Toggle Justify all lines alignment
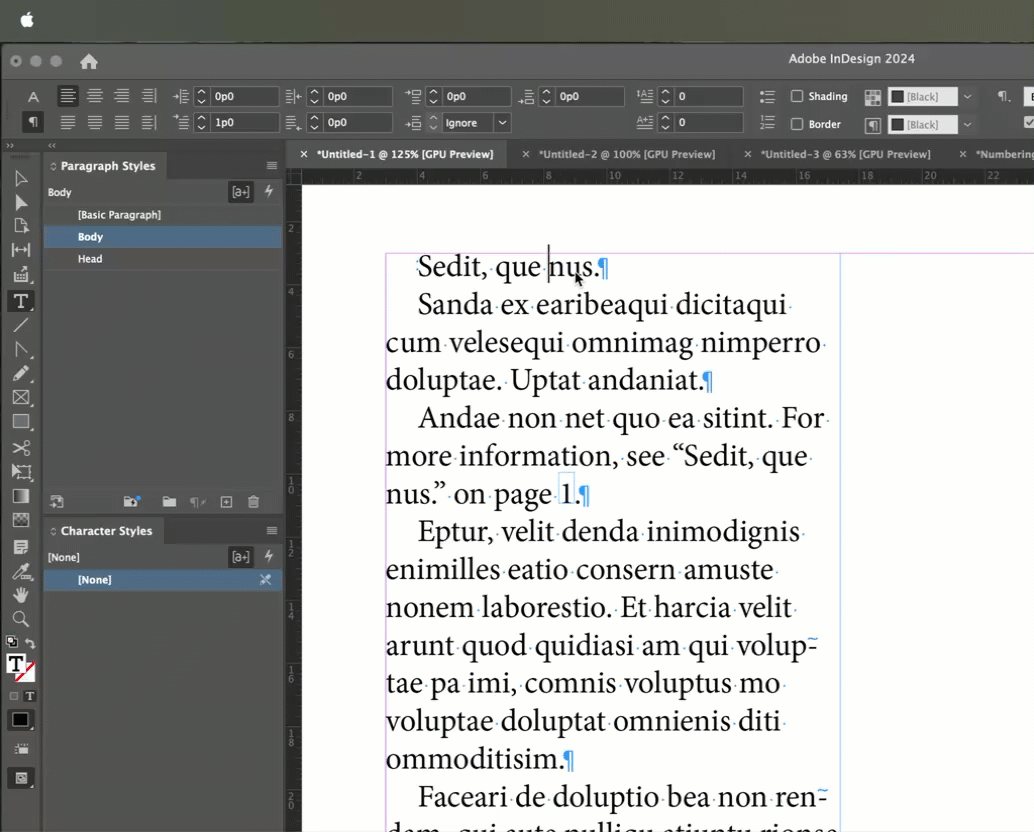Viewport: 1034px width, 832px height. click(x=122, y=123)
